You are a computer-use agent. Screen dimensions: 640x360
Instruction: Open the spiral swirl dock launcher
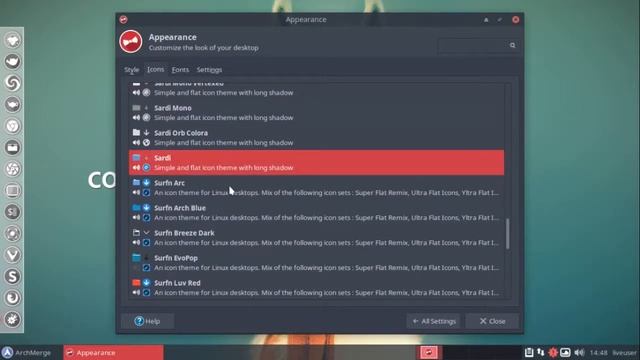coord(12,83)
